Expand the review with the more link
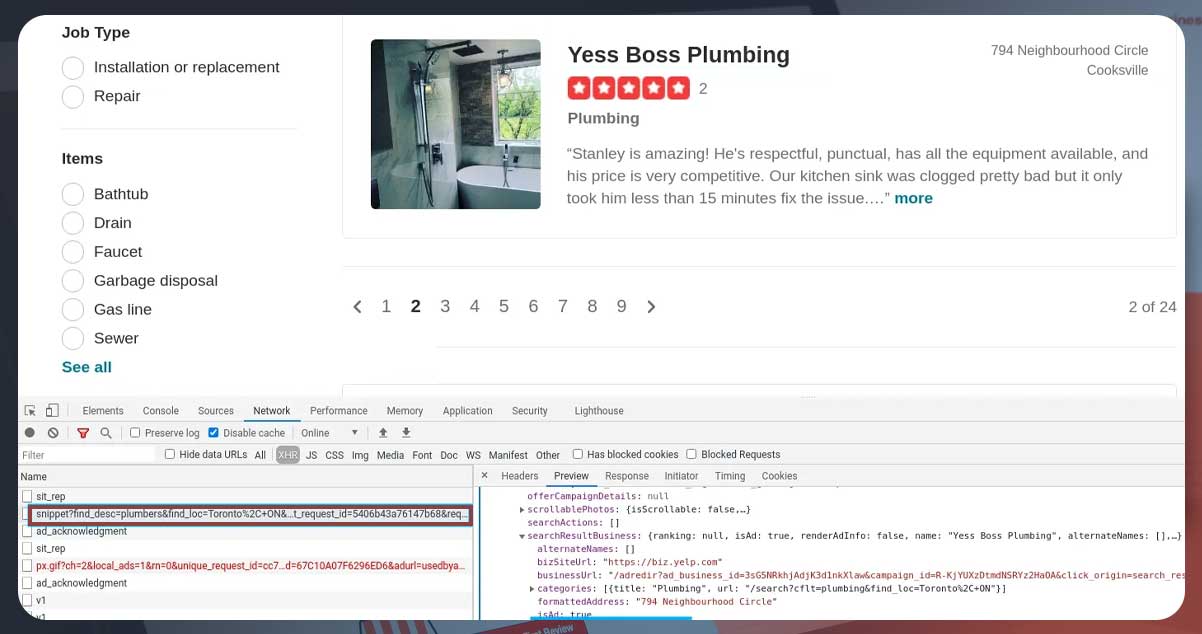Image resolution: width=1202 pixels, height=634 pixels. point(913,198)
